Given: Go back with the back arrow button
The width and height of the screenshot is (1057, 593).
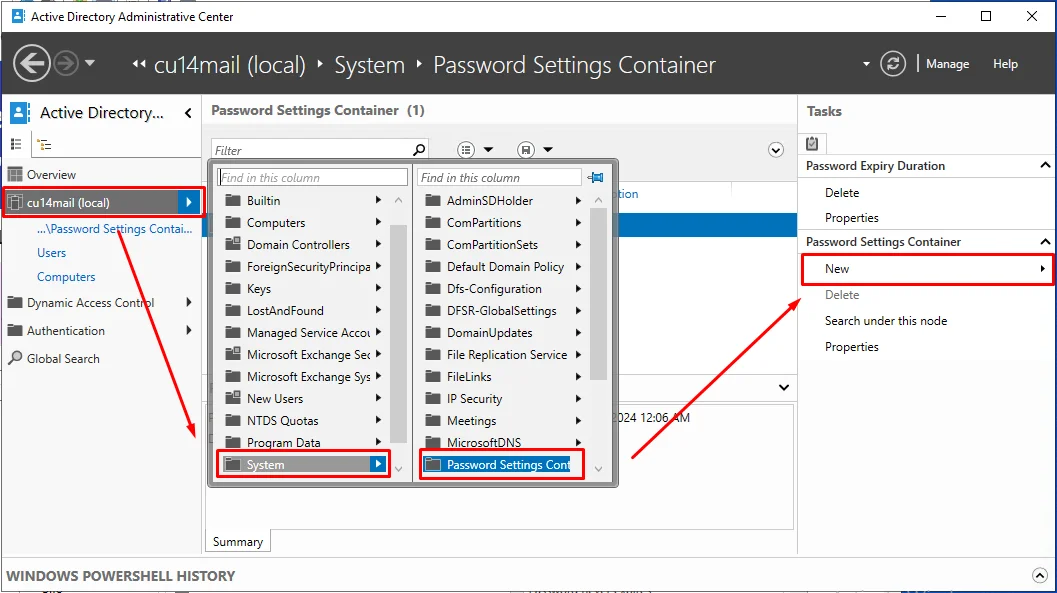Looking at the screenshot, I should pyautogui.click(x=32, y=64).
